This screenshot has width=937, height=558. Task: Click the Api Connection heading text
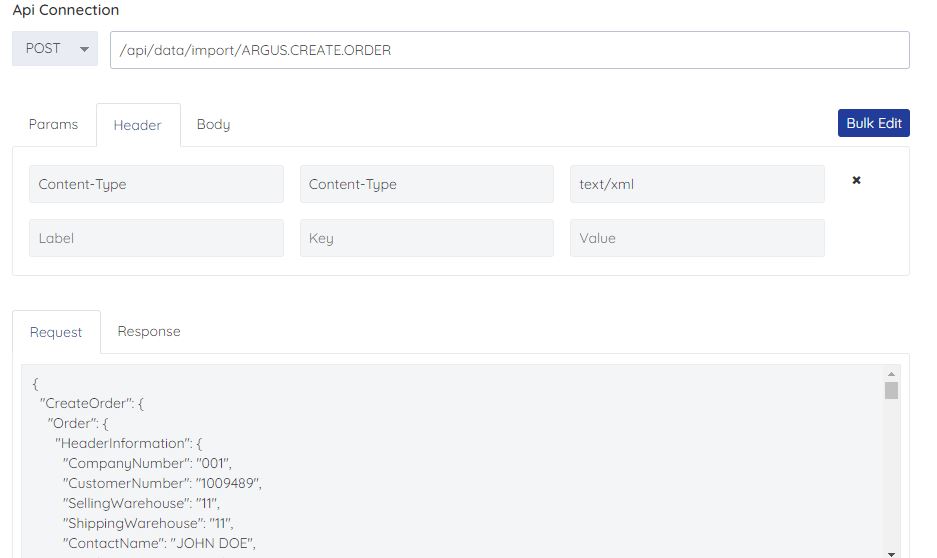[x=66, y=10]
